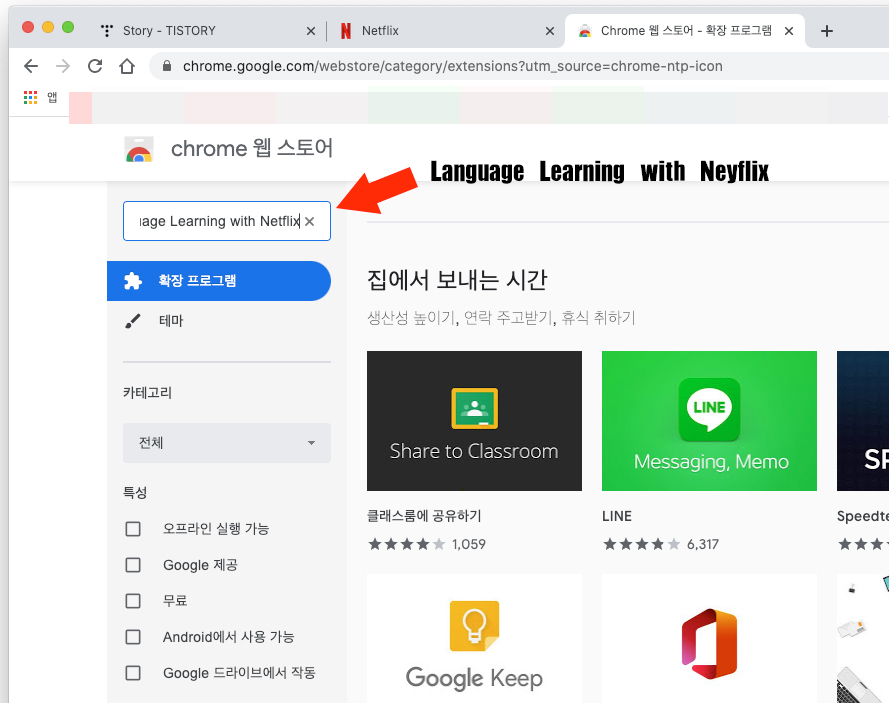The image size is (889, 703).
Task: Open the browser home page
Action: coord(127,66)
